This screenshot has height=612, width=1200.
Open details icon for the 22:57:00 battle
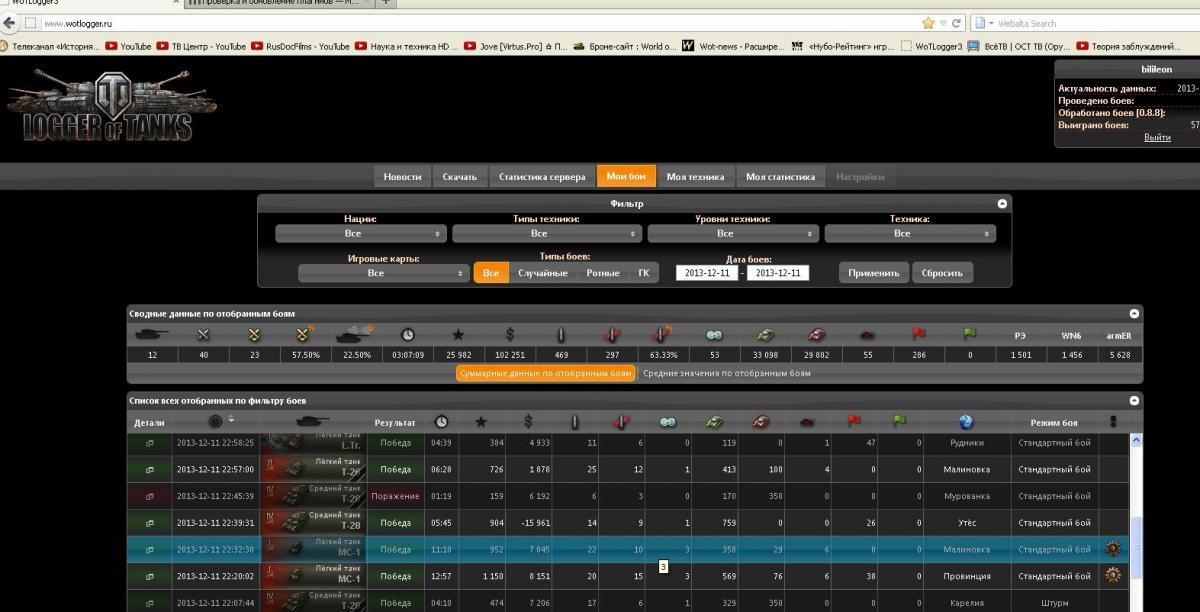click(150, 469)
